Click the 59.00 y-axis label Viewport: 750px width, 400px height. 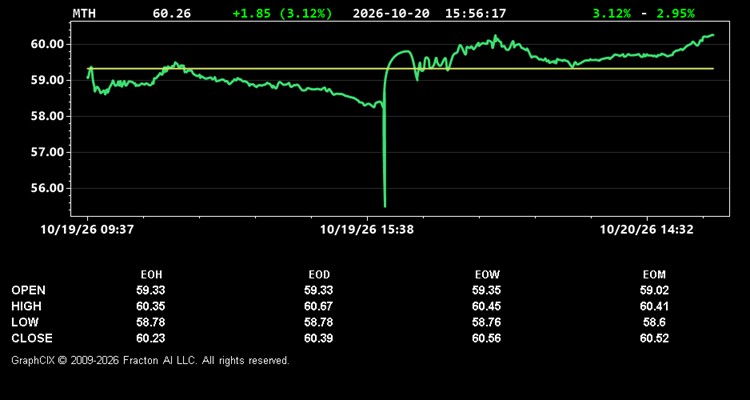point(47,80)
